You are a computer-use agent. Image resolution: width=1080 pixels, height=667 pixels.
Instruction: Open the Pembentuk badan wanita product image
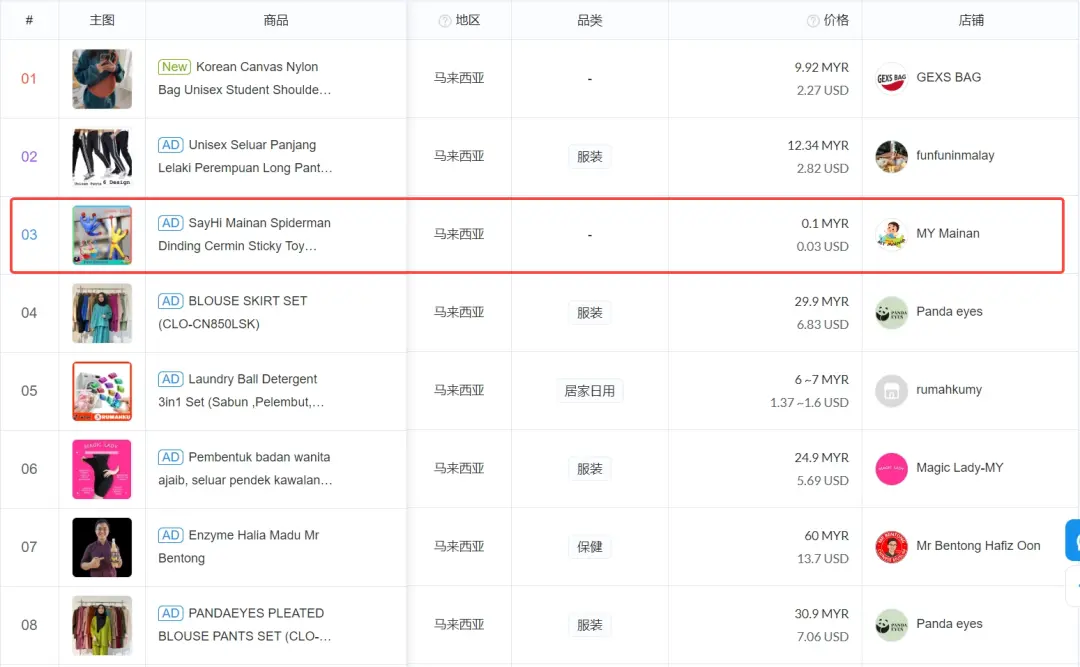pos(102,469)
